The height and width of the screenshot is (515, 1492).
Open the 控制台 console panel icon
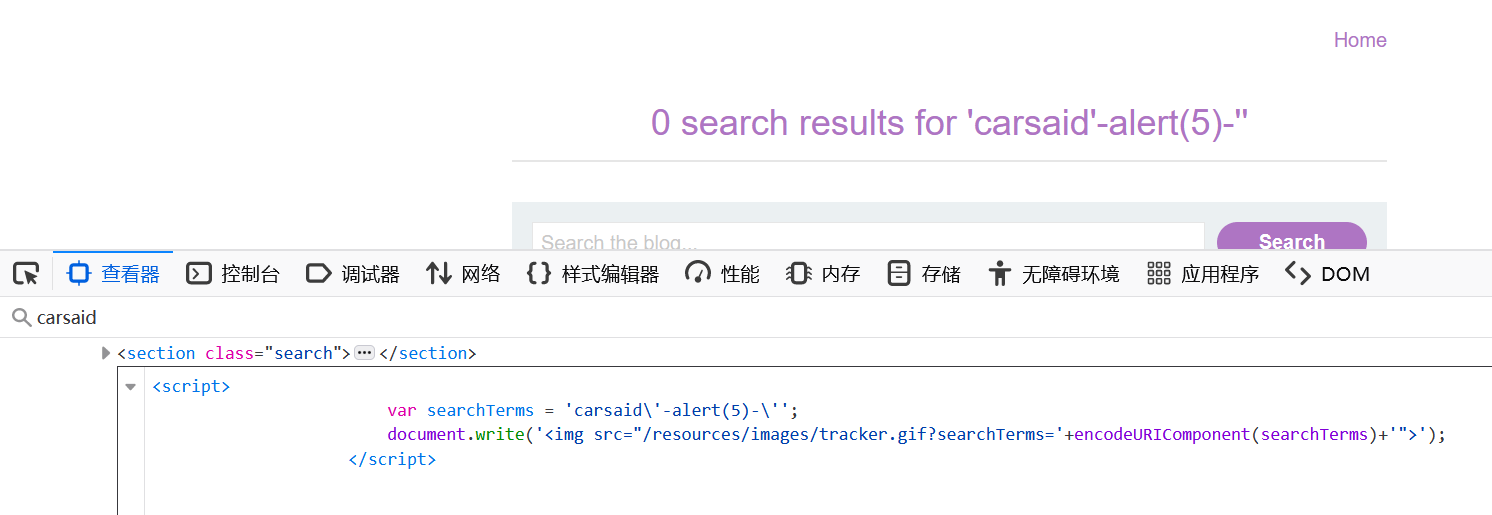pos(199,273)
